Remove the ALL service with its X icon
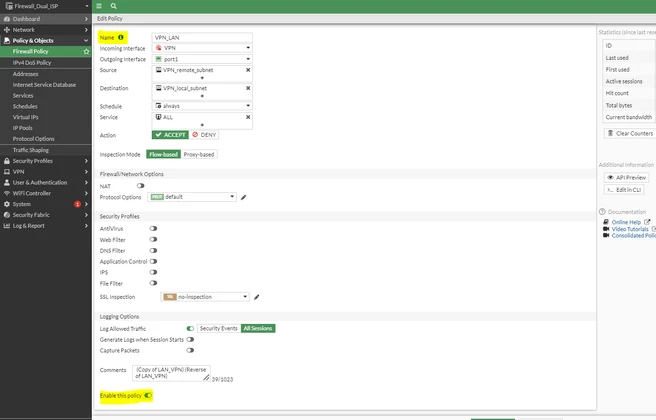656x420 pixels. pyautogui.click(x=248, y=117)
